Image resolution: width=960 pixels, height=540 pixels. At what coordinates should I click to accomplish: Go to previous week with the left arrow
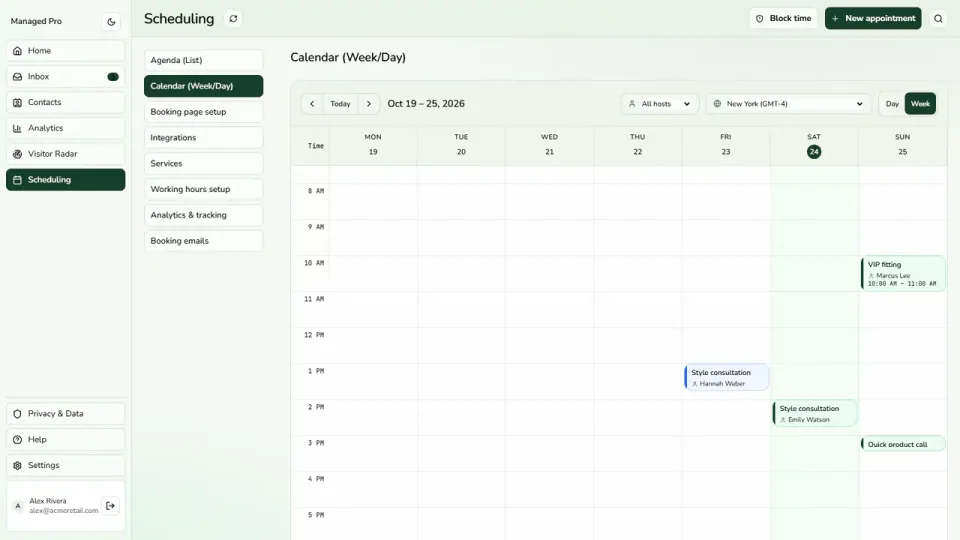(x=312, y=103)
